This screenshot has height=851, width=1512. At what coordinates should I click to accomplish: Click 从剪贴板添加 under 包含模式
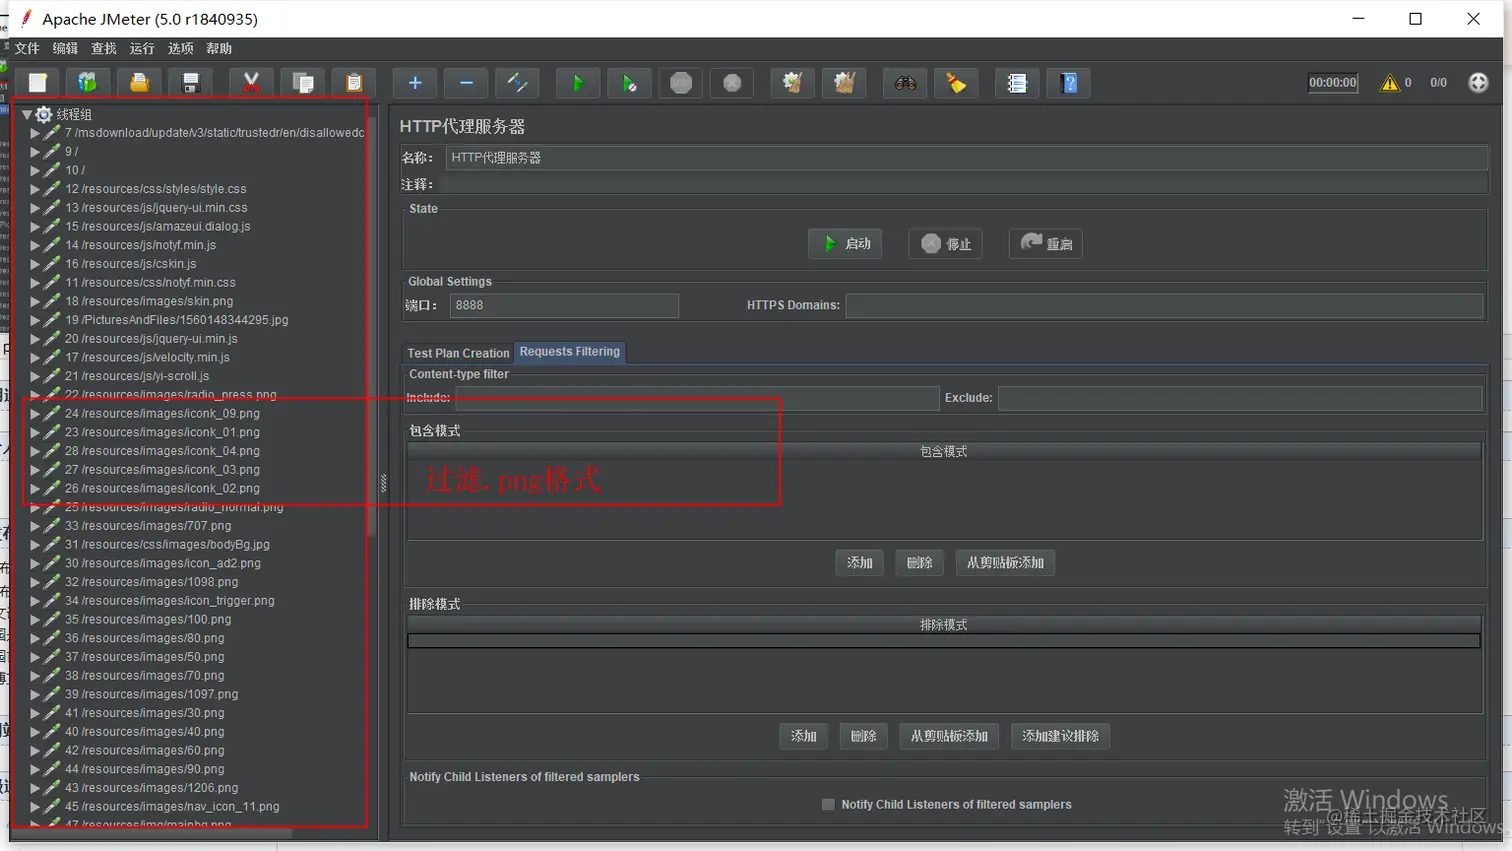coord(1005,563)
